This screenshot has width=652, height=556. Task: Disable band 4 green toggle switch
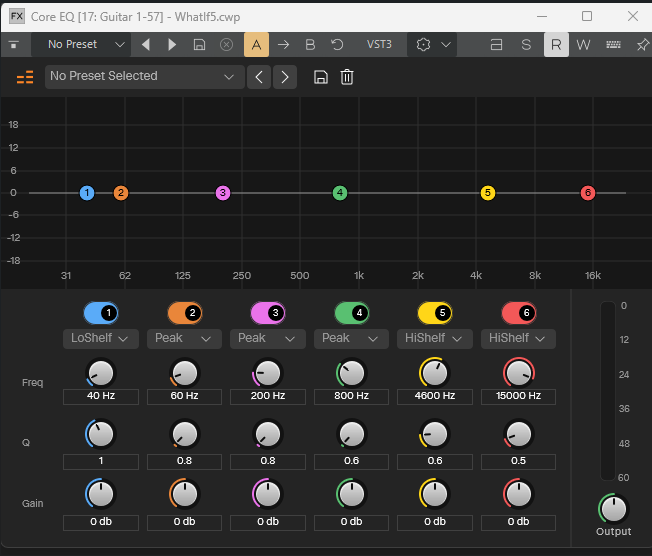352,312
